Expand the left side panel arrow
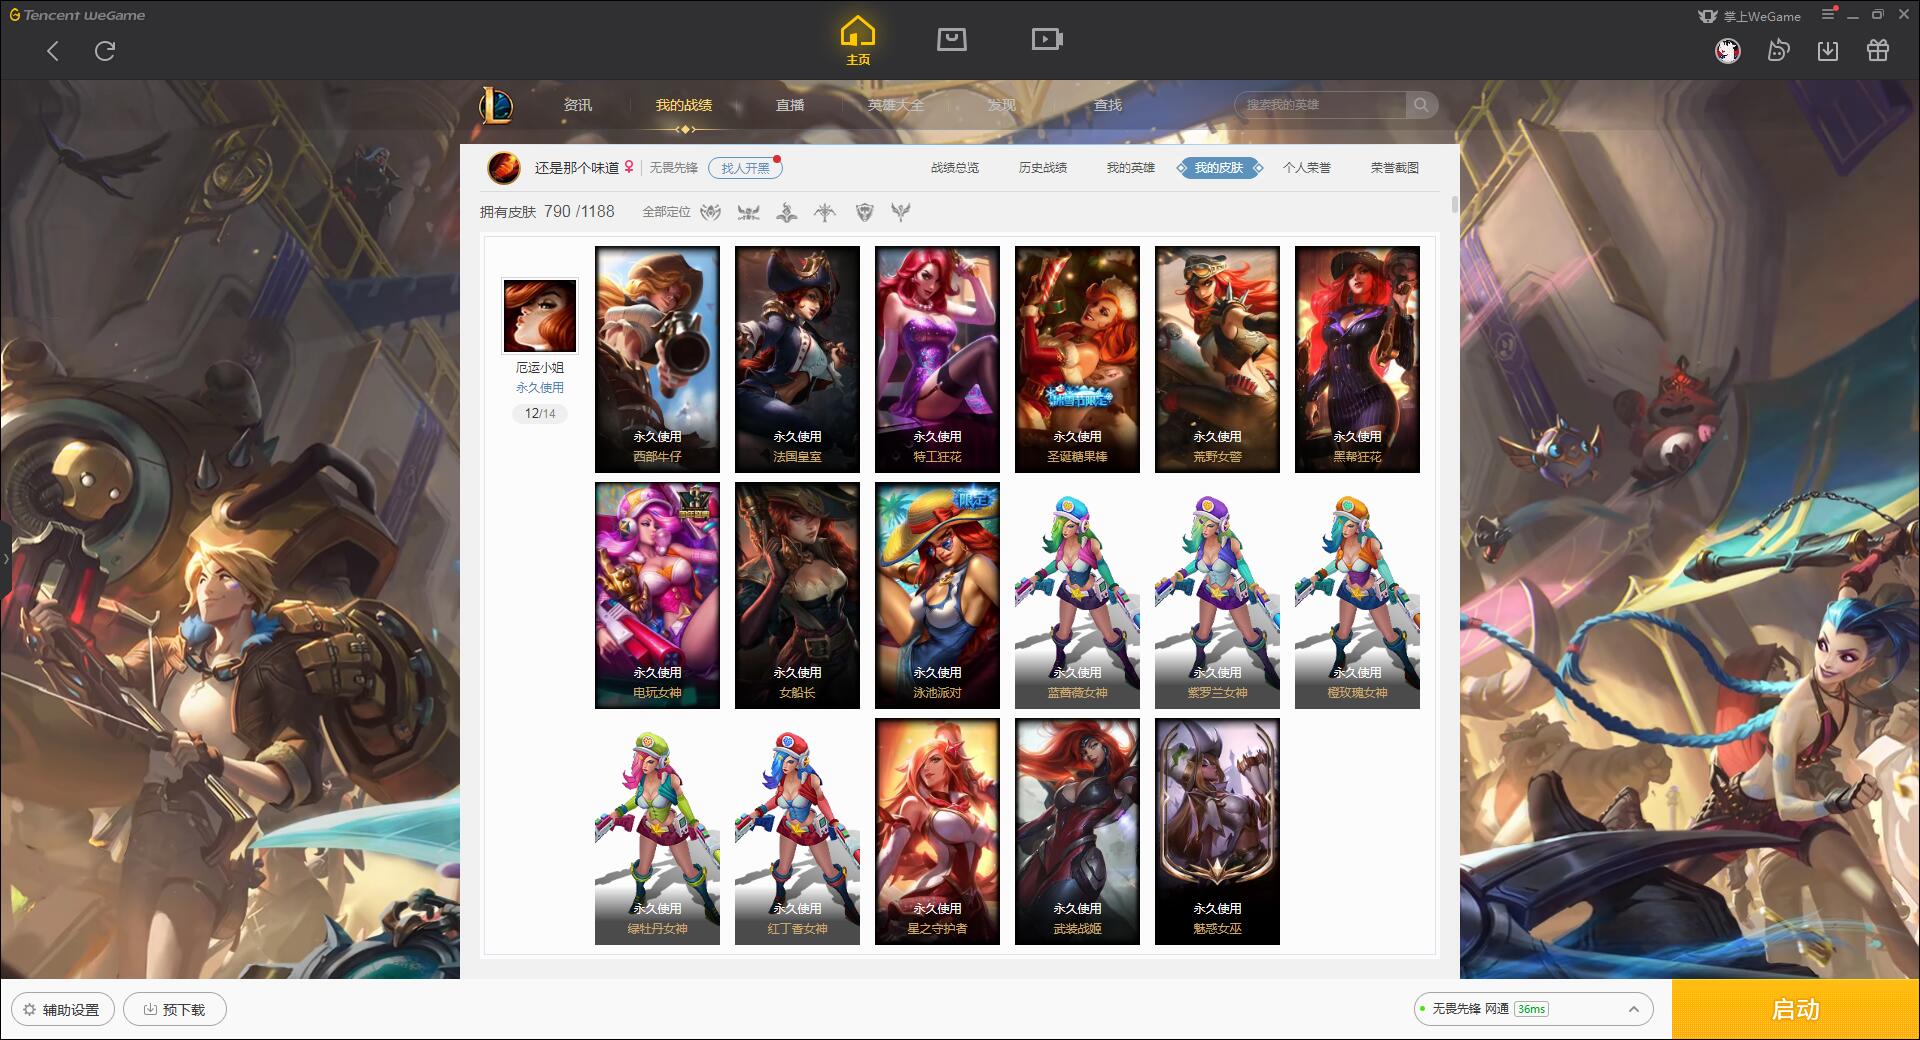This screenshot has height=1040, width=1920. coord(5,558)
